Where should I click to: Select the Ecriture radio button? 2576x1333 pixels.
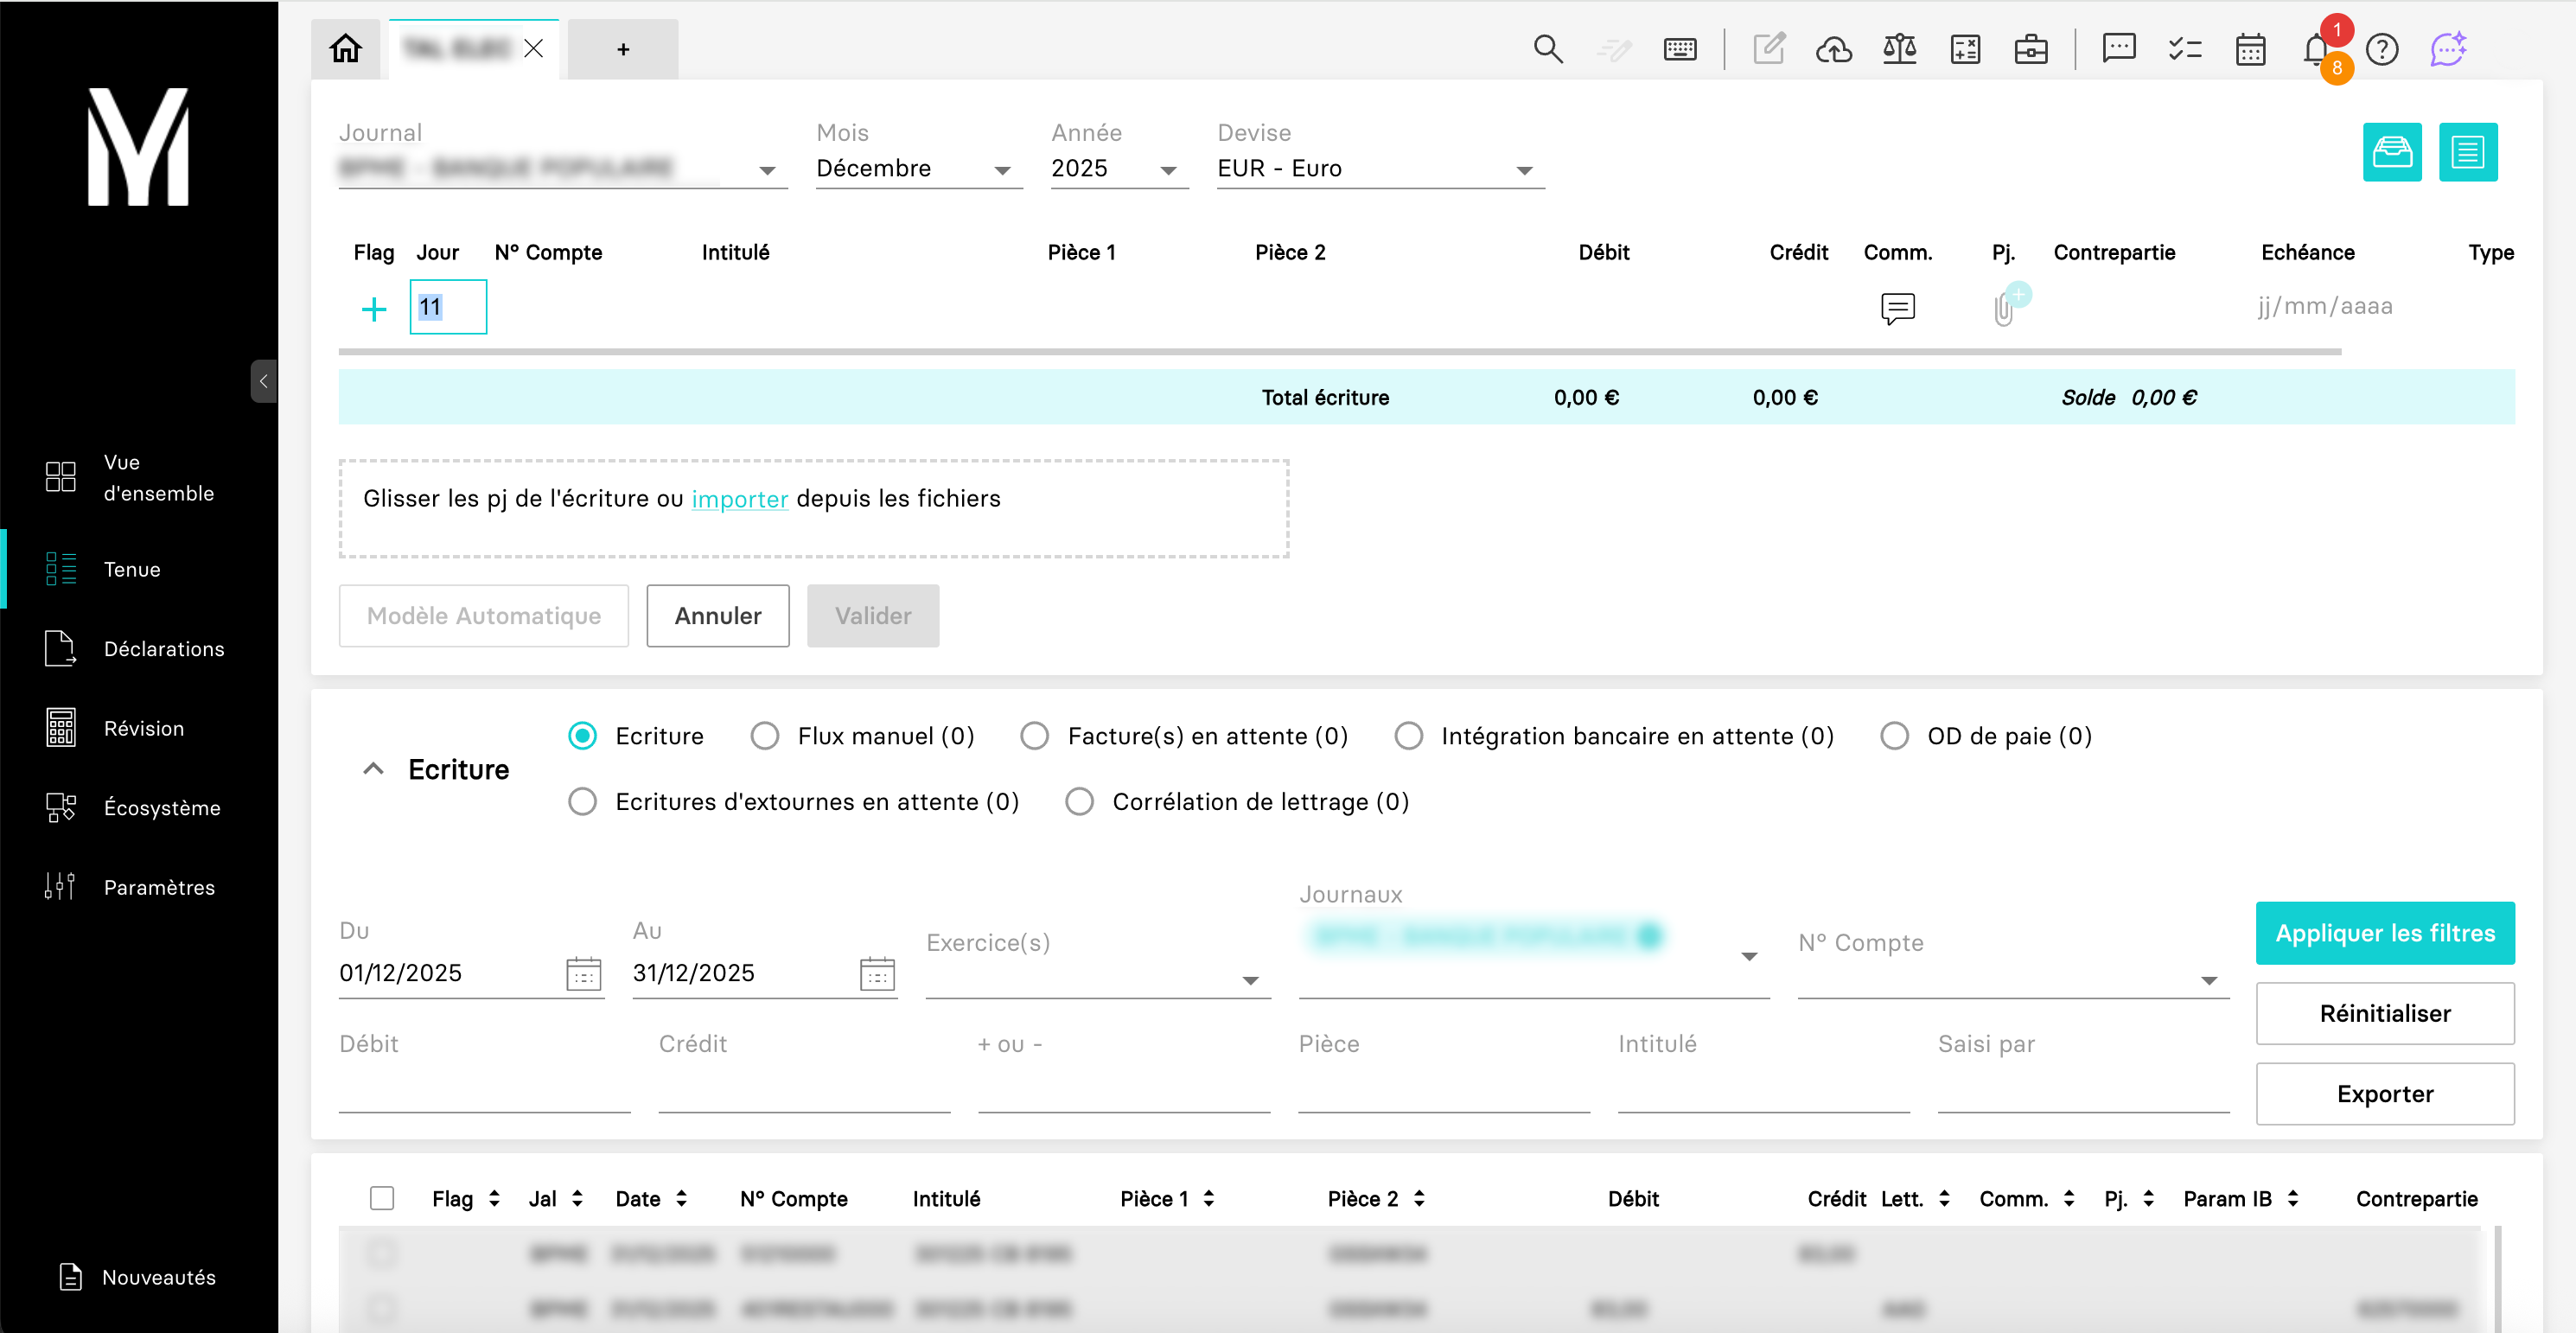[583, 736]
